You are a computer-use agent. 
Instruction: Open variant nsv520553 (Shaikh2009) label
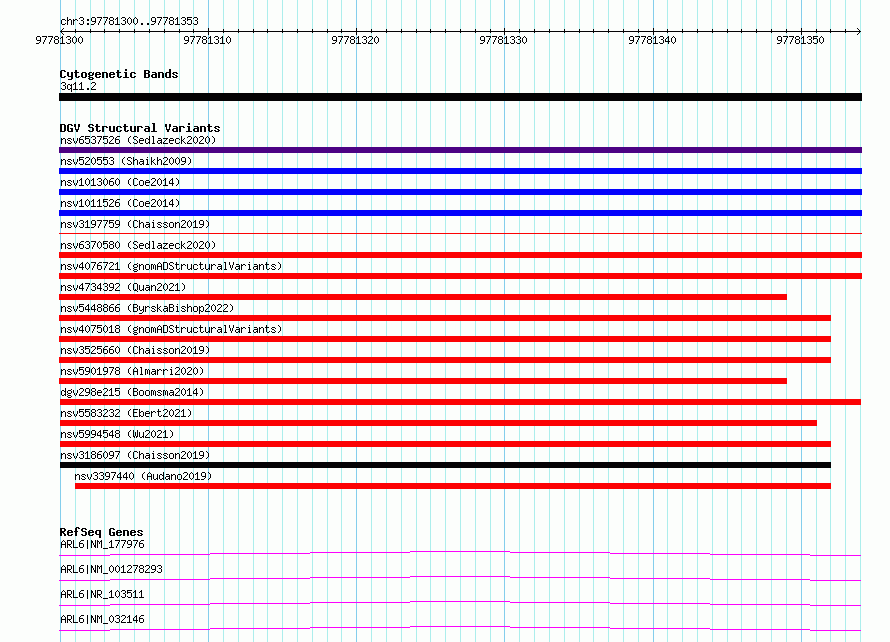[x=126, y=161]
